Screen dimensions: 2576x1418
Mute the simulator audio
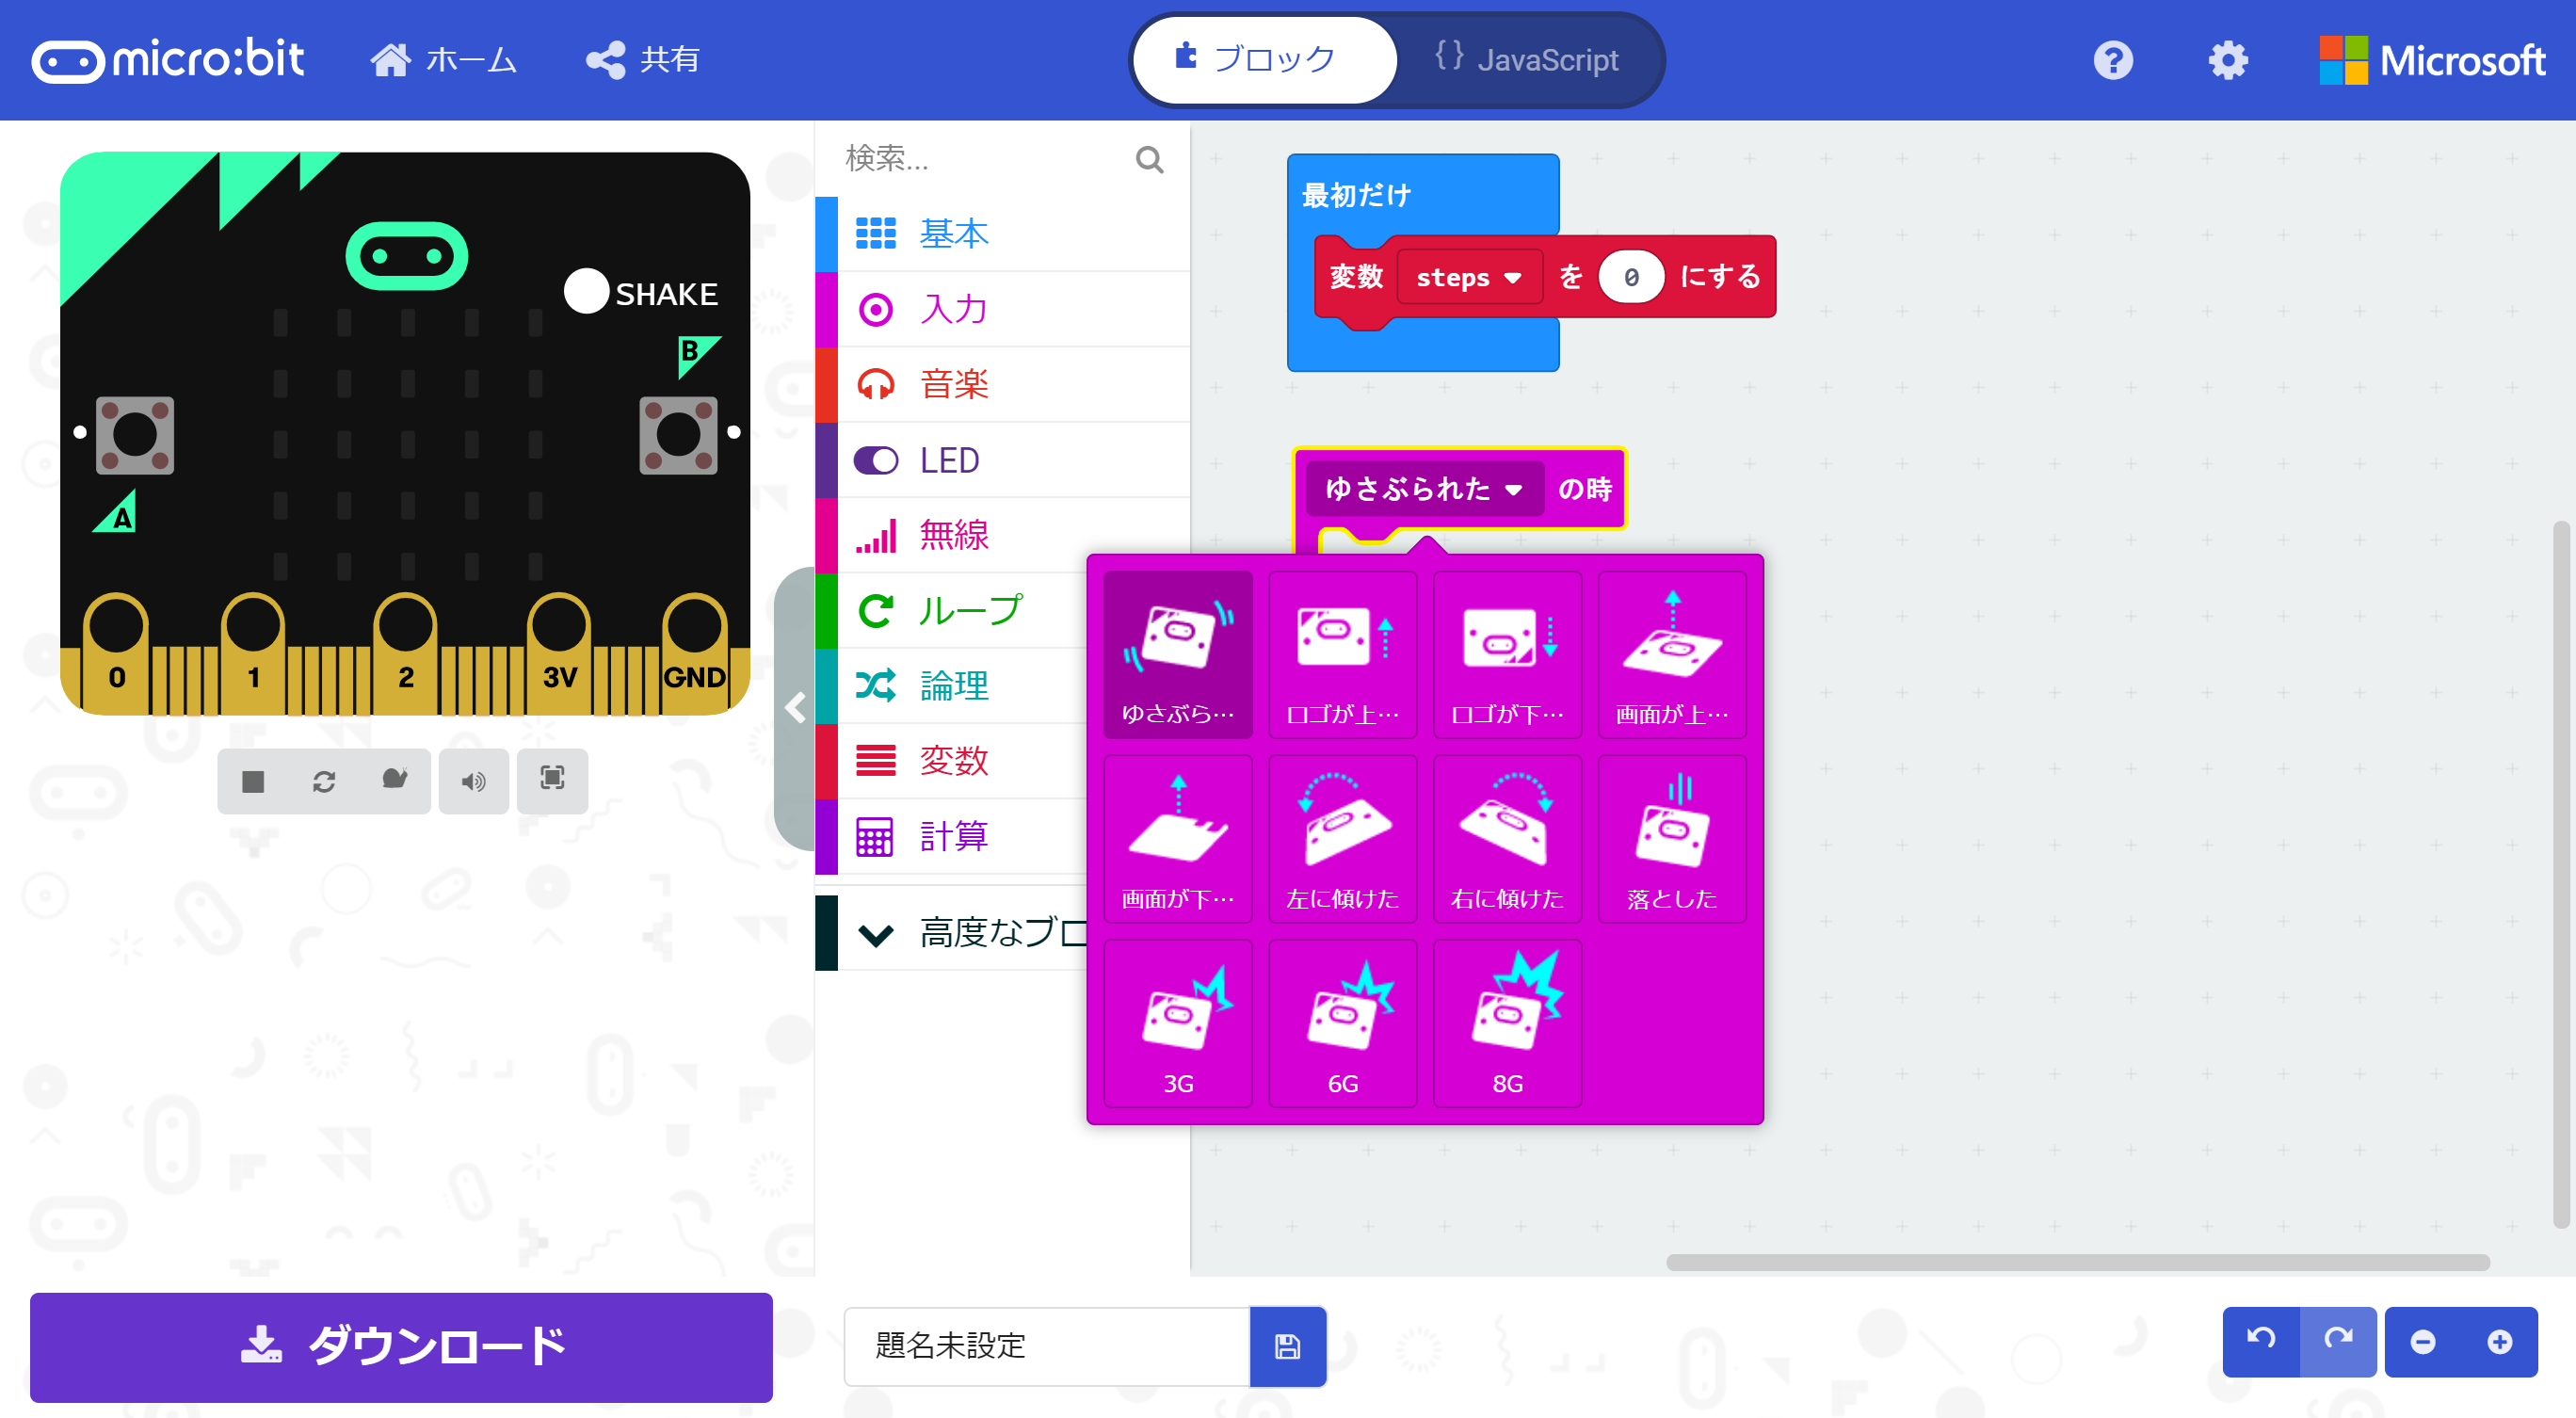point(473,781)
